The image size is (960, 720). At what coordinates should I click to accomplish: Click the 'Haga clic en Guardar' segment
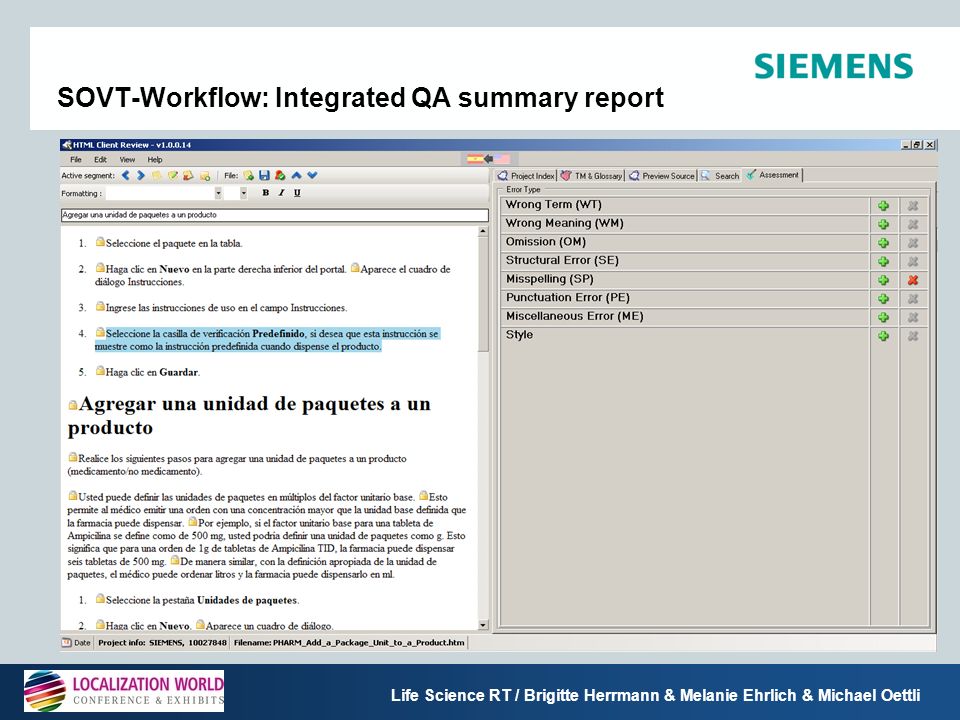(148, 372)
